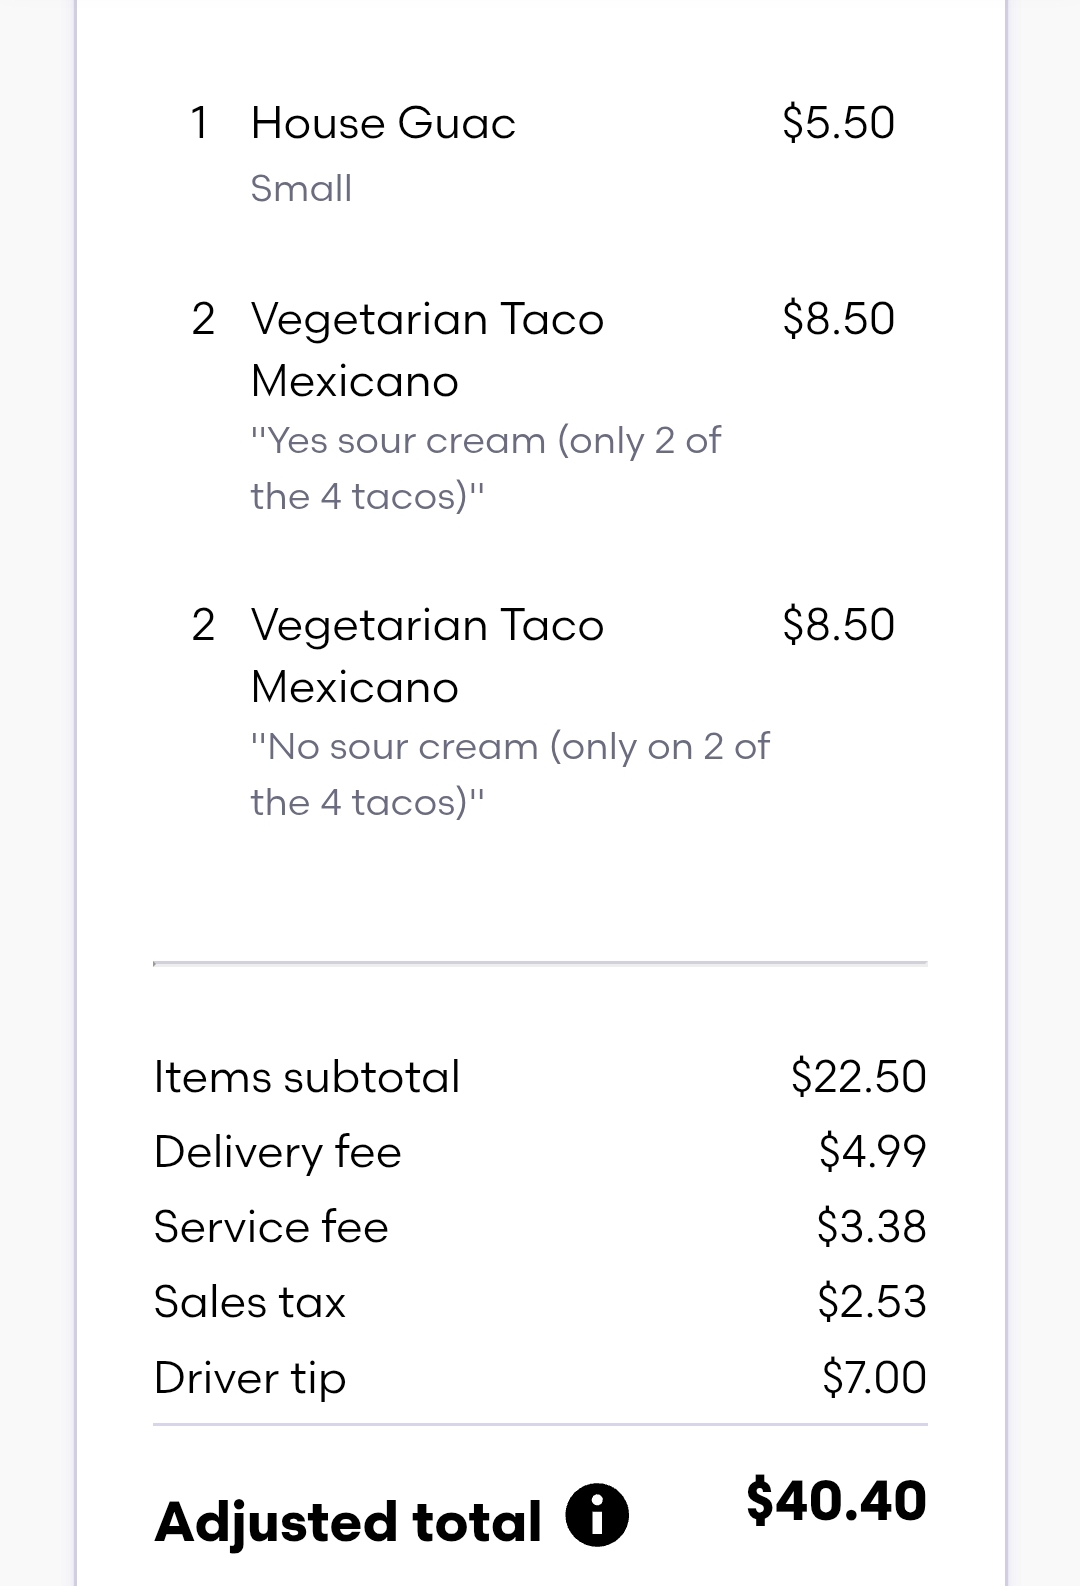1080x1586 pixels.
Task: Click the quantity 1 next to House Guac
Action: click(x=200, y=124)
